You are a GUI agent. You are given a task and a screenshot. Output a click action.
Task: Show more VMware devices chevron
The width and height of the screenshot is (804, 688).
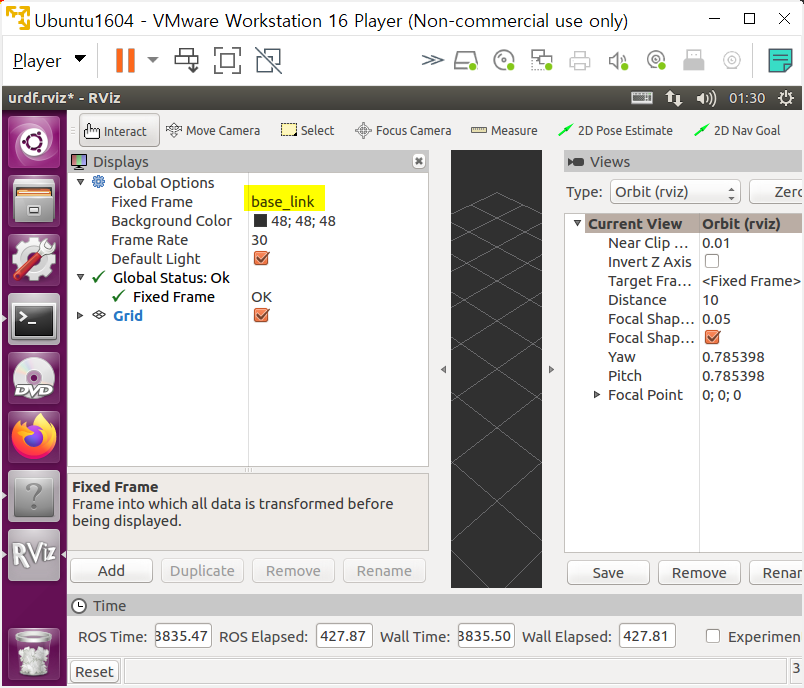432,60
